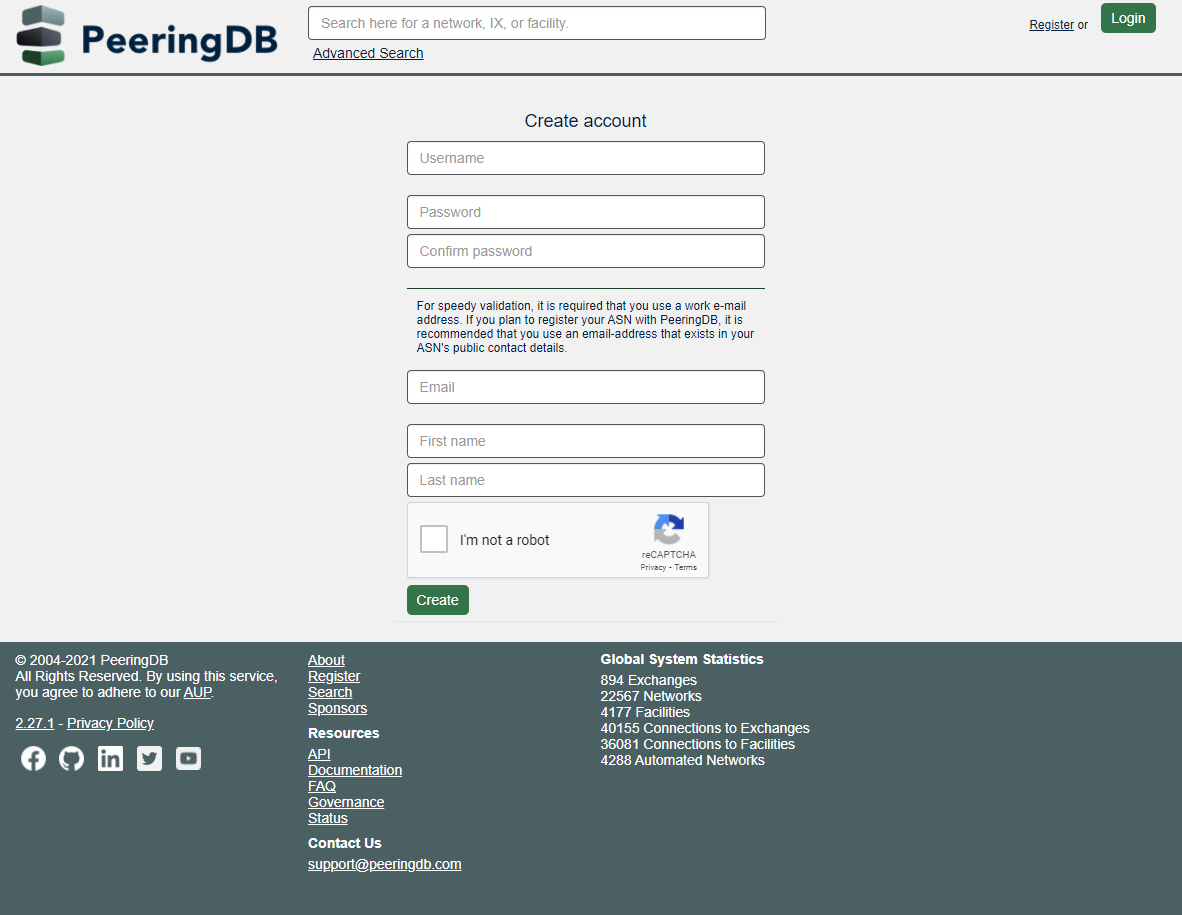
Task: Open the GitHub social icon
Action: point(72,759)
